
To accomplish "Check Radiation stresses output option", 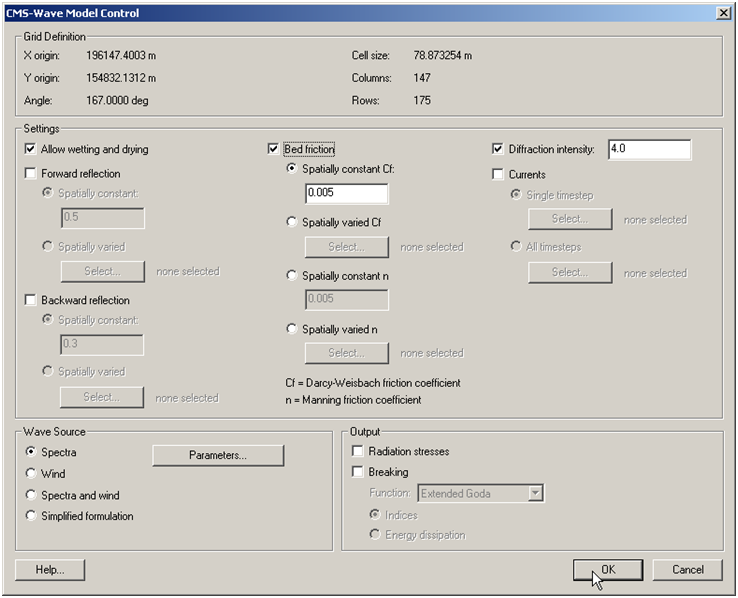I will point(358,451).
